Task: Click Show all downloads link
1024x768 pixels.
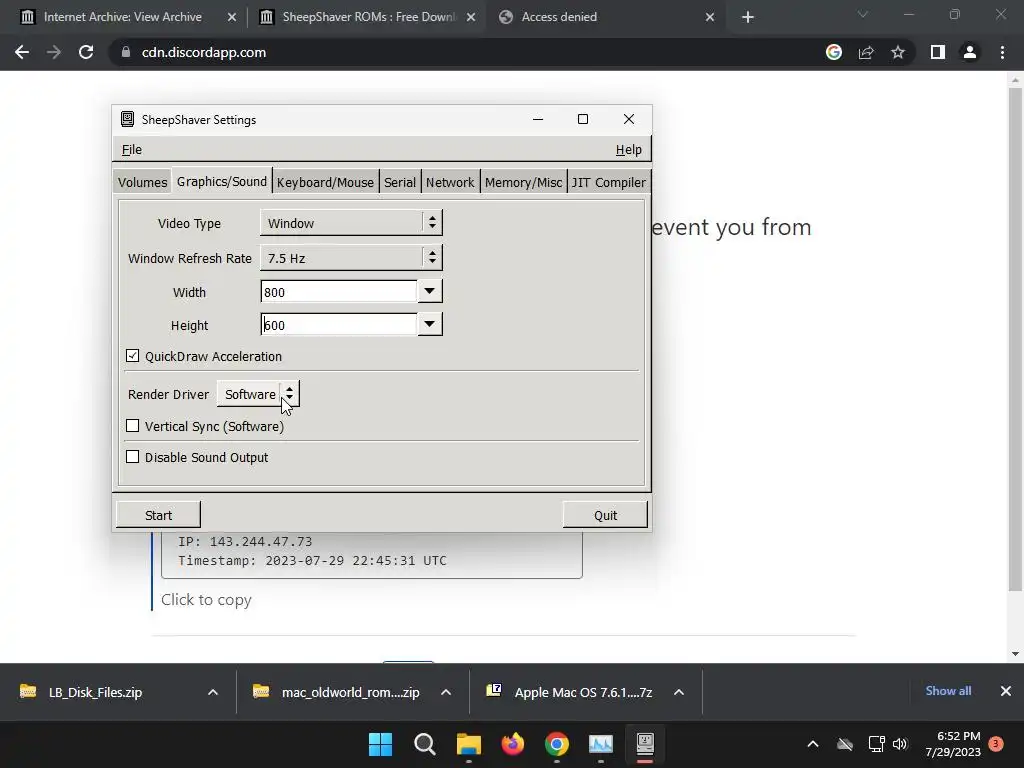Action: 948,691
